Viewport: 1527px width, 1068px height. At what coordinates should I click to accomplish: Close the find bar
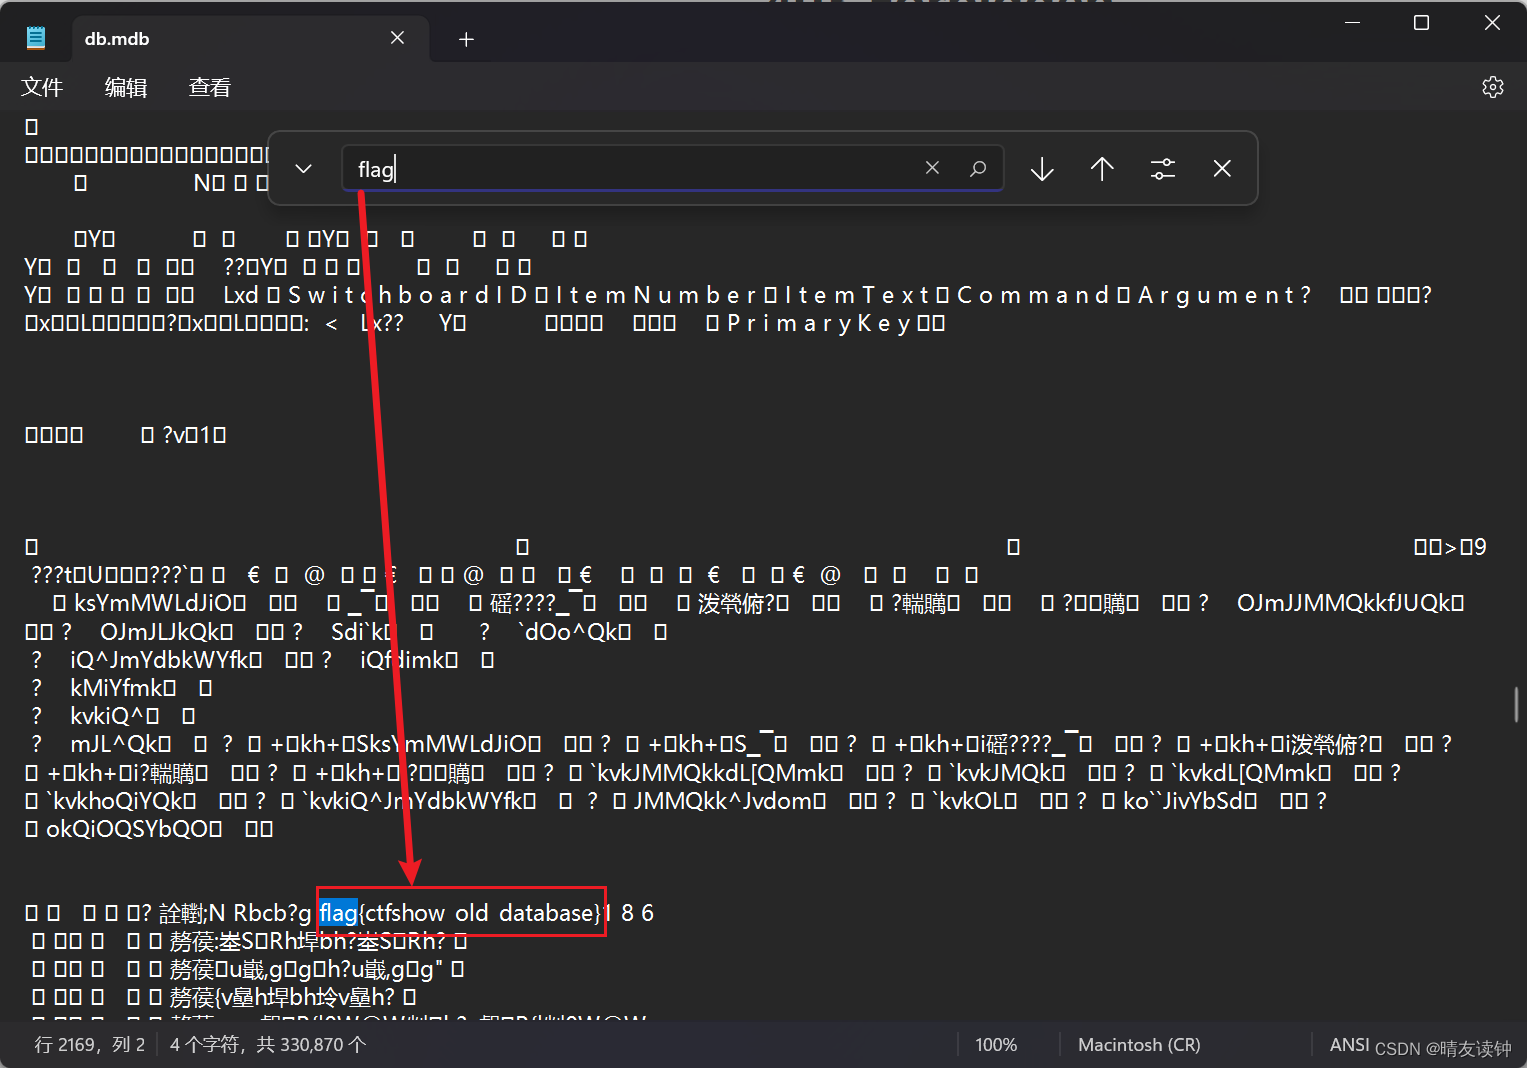coord(1222,169)
